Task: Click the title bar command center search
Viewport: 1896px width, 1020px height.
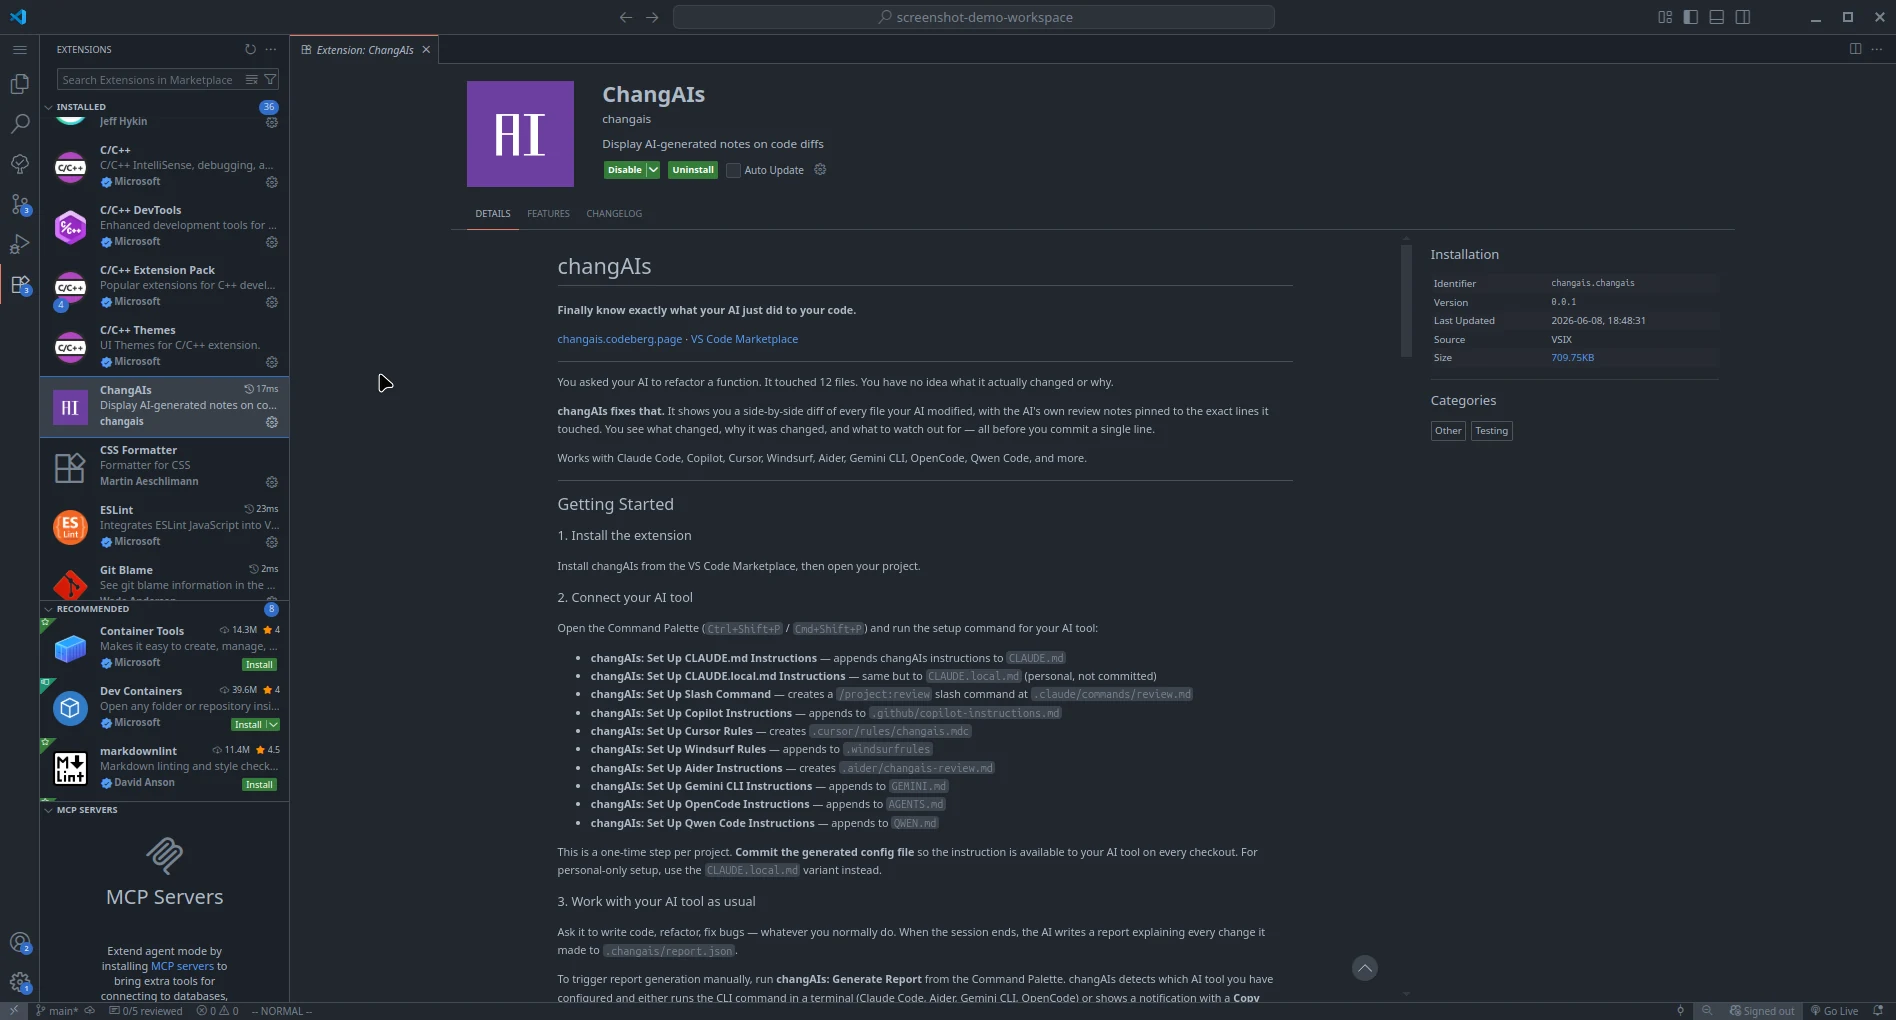Action: coord(973,17)
